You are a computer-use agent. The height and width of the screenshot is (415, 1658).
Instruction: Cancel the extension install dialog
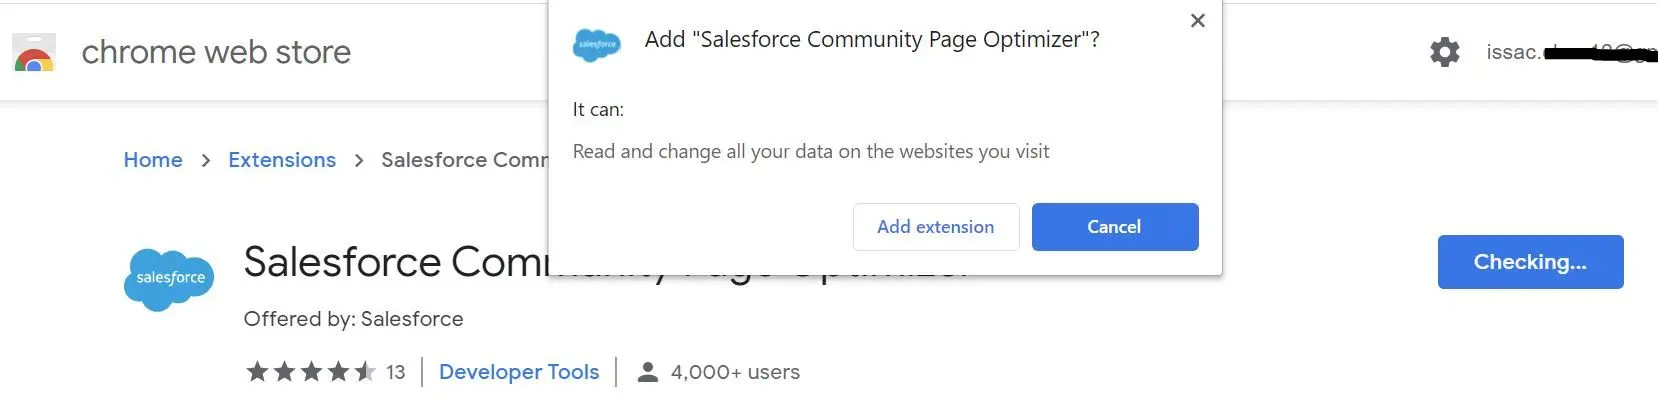pos(1115,227)
